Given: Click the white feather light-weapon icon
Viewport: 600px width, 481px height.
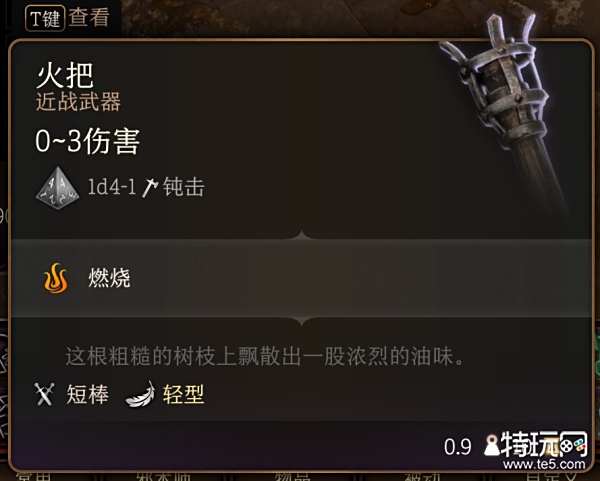Looking at the screenshot, I should tap(140, 394).
